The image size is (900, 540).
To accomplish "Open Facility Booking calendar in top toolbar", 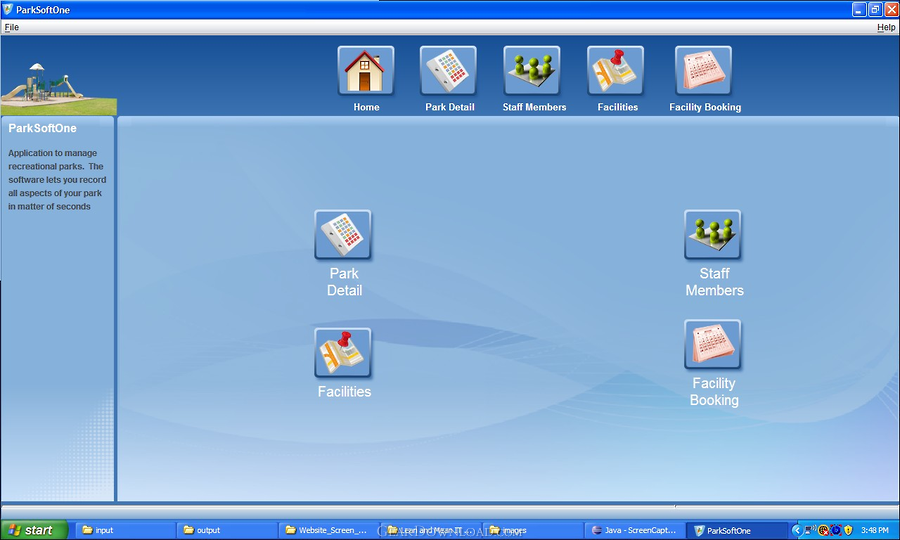I will click(x=704, y=72).
